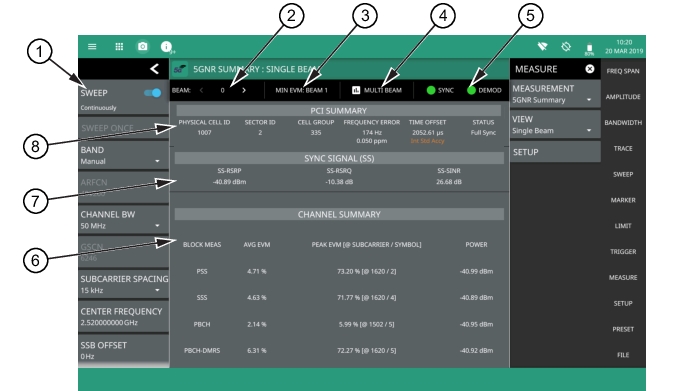Close the MEASURE panel with X

click(x=589, y=69)
